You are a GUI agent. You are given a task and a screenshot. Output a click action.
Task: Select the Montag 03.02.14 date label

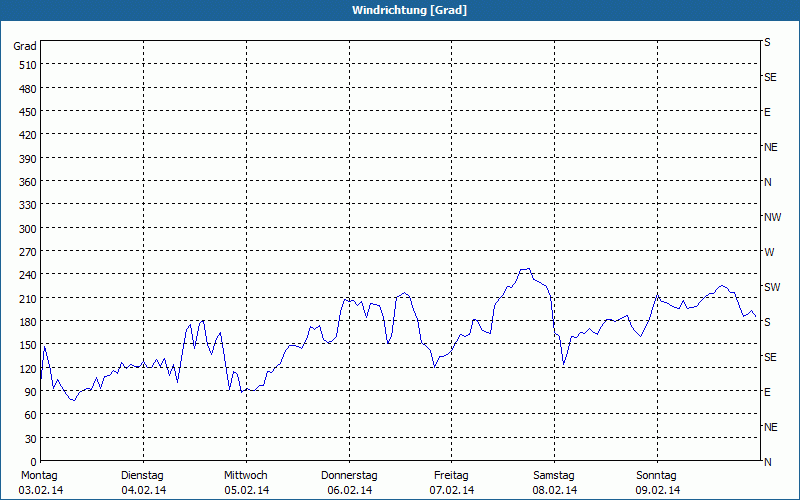40,483
